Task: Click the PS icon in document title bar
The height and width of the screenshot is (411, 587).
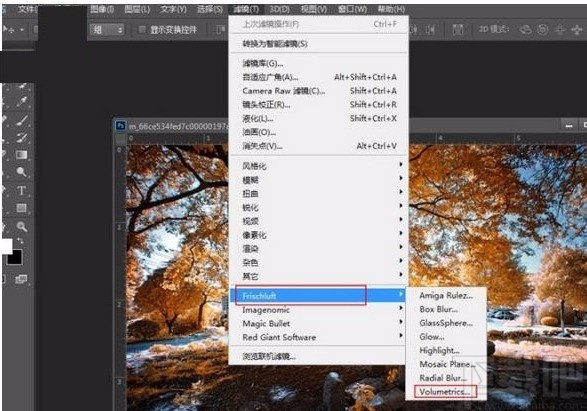Action: (120, 126)
